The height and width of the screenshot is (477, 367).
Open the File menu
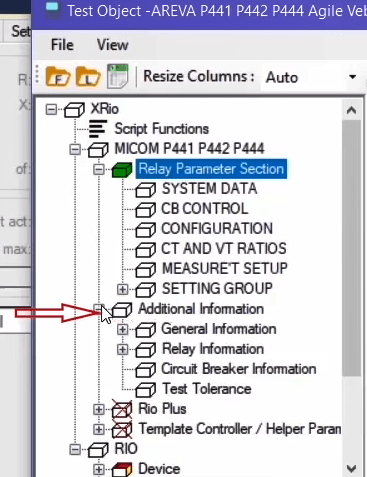62,45
